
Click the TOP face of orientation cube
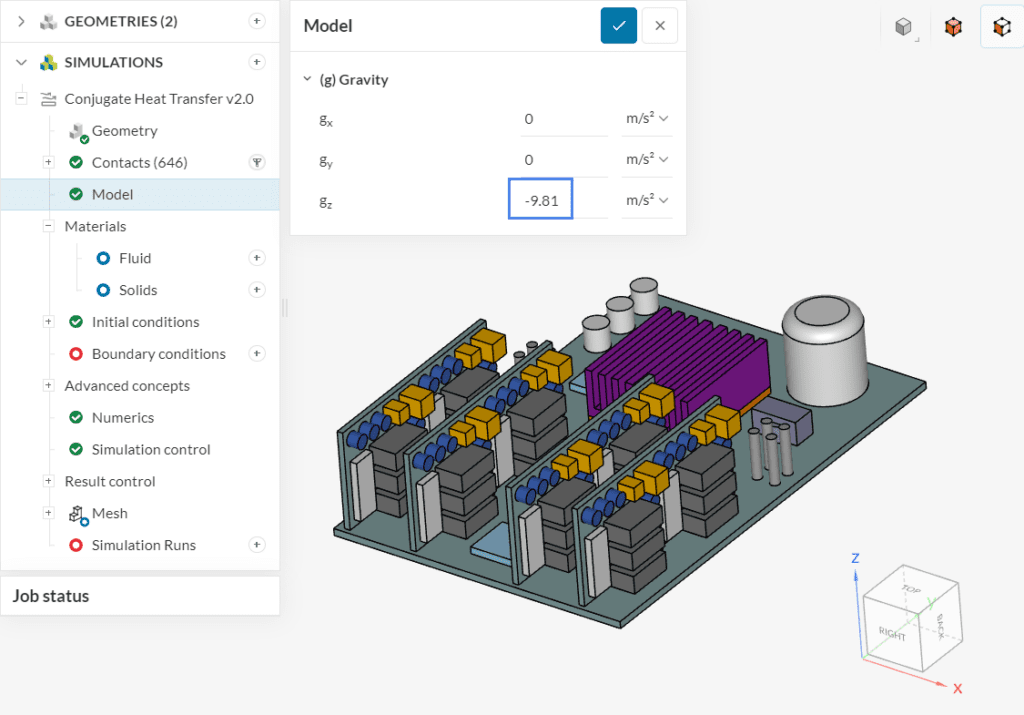(x=910, y=591)
